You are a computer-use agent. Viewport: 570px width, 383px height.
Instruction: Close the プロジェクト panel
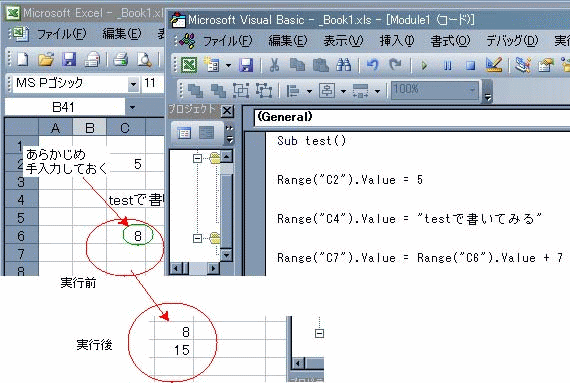227,110
